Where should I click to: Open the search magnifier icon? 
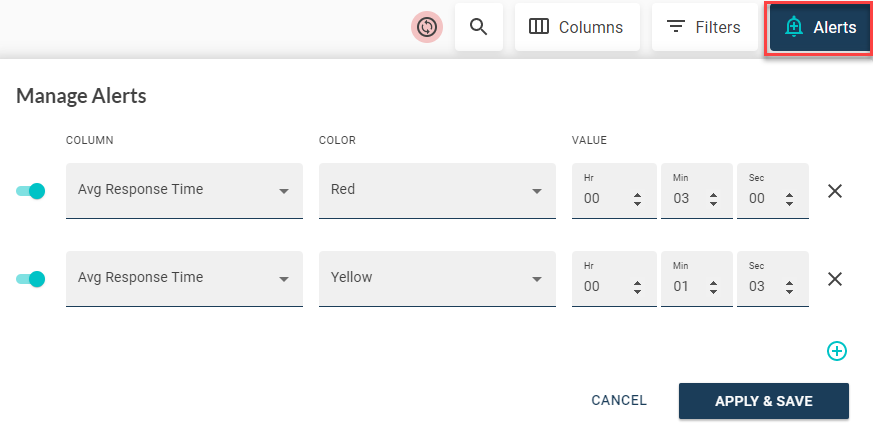tap(478, 27)
